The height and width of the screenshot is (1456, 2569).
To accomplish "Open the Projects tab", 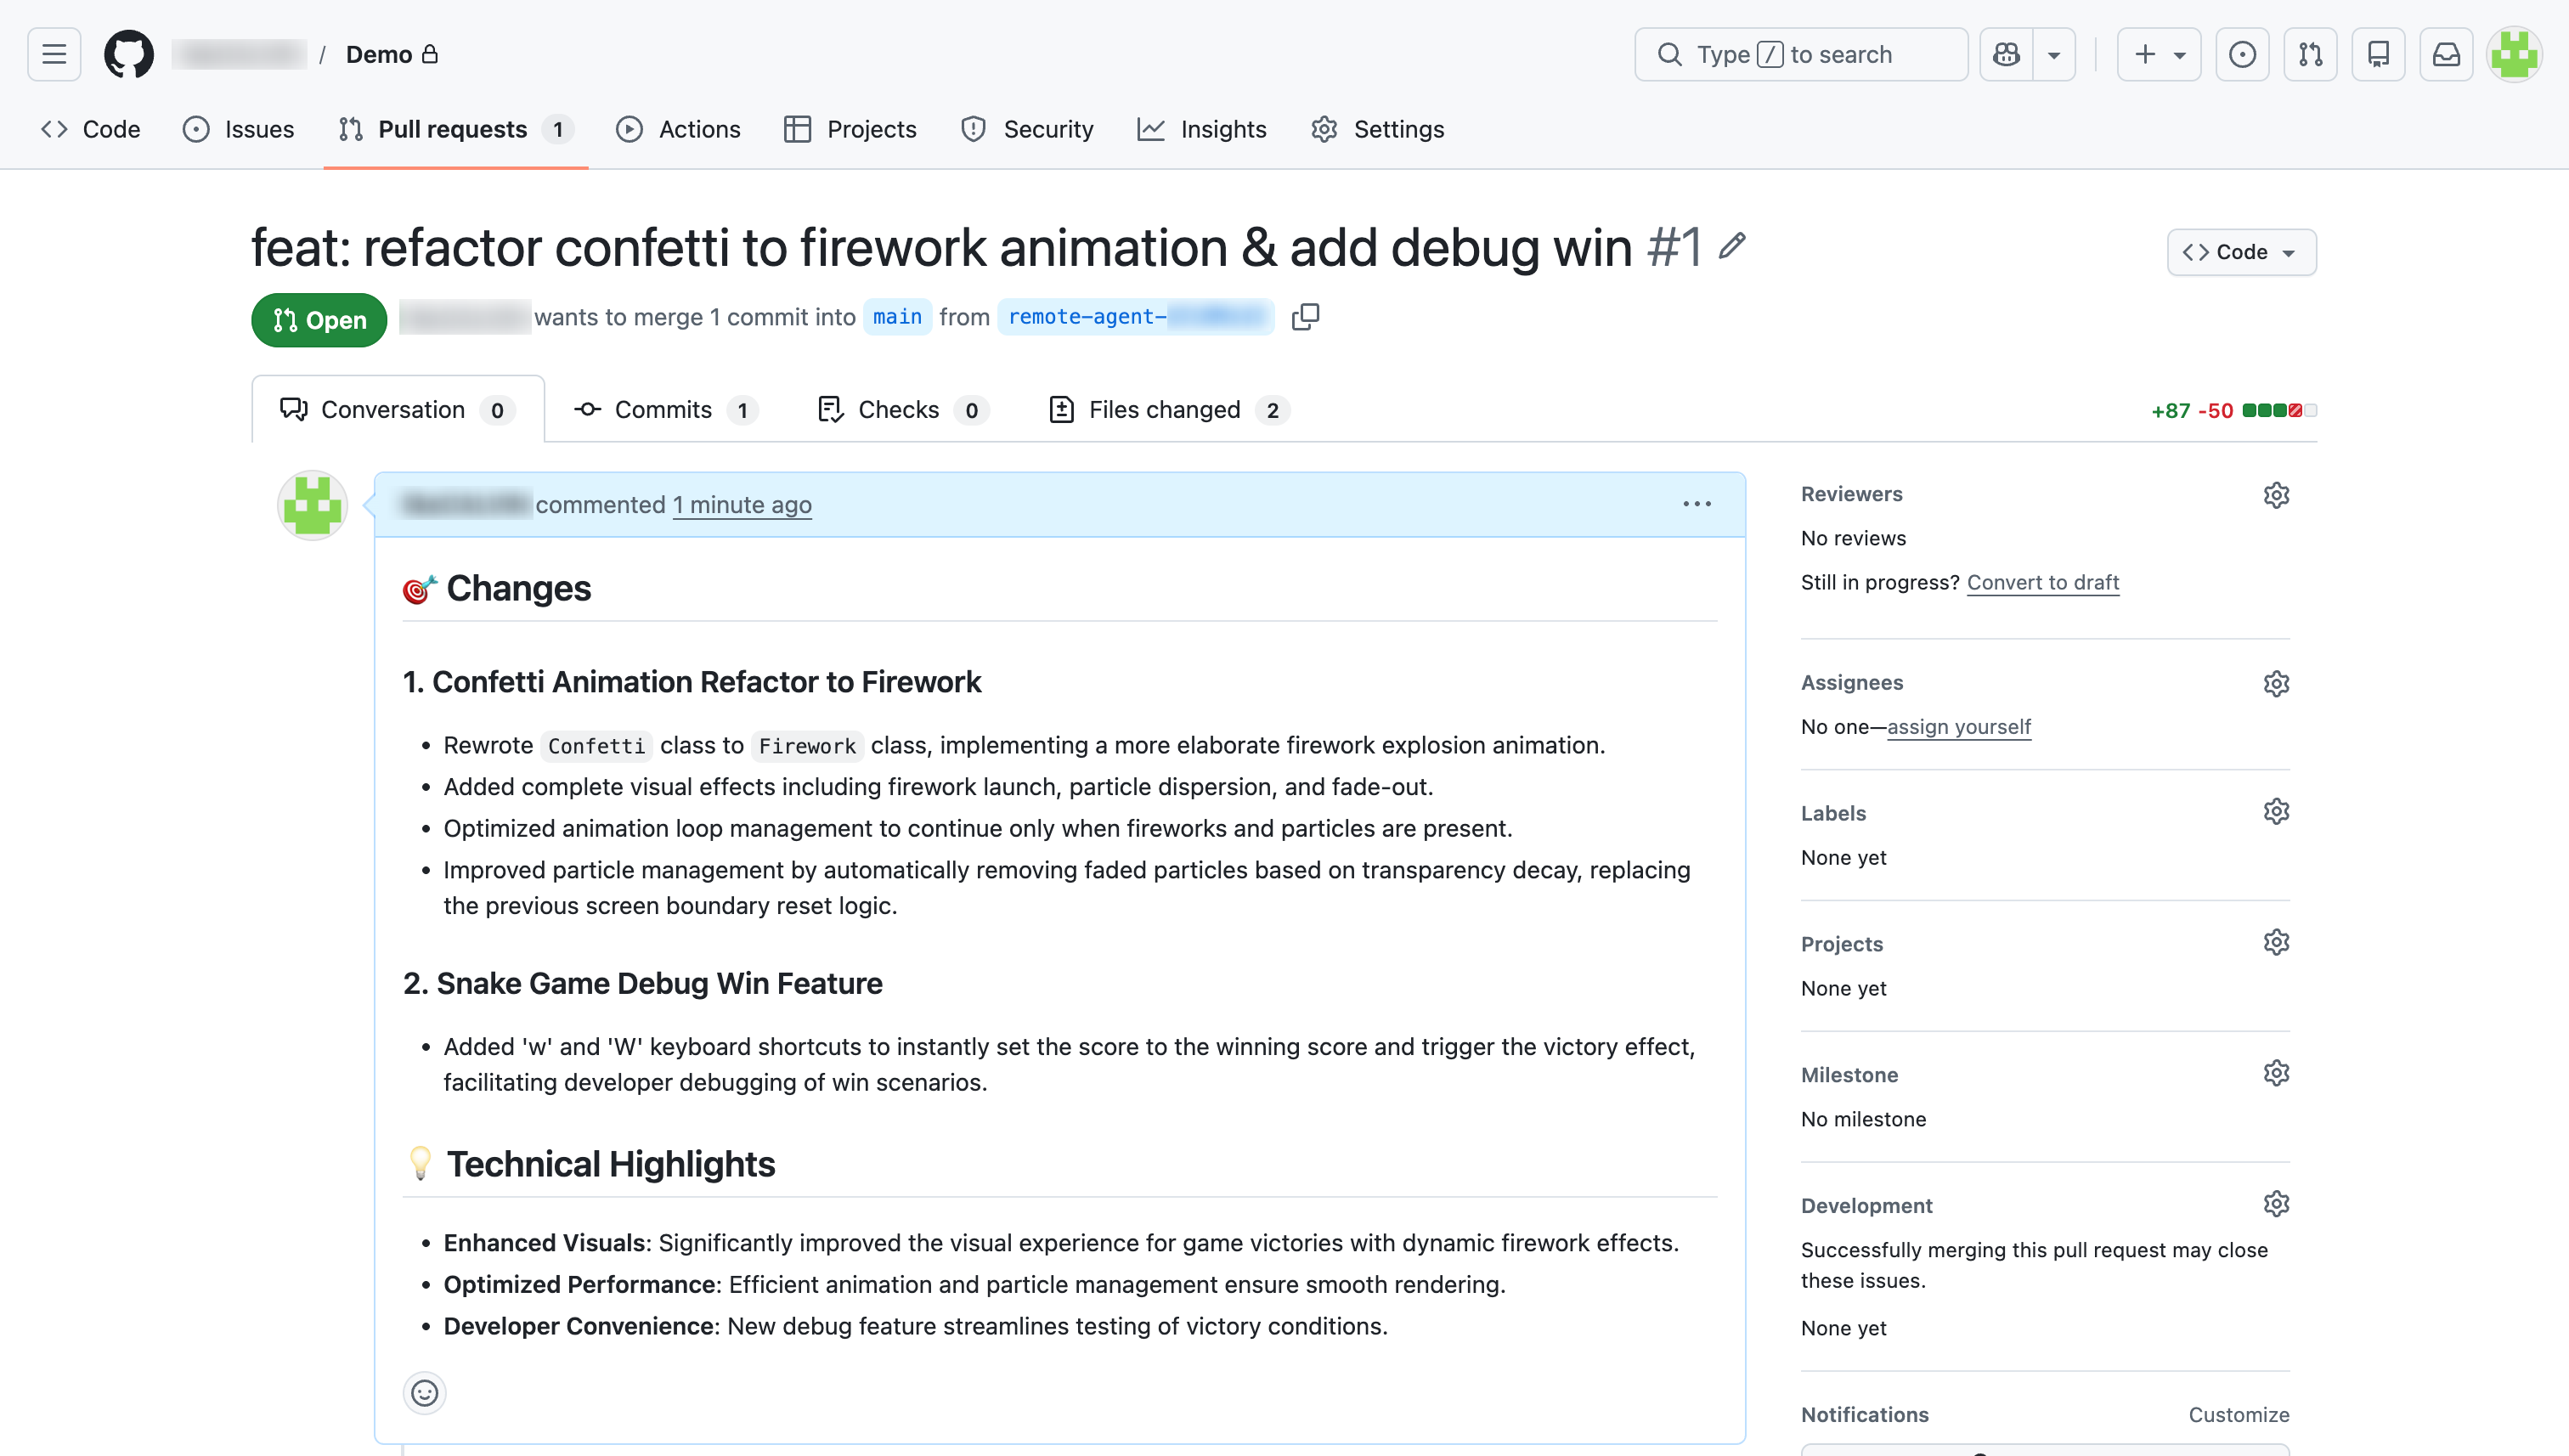I will [x=851, y=129].
